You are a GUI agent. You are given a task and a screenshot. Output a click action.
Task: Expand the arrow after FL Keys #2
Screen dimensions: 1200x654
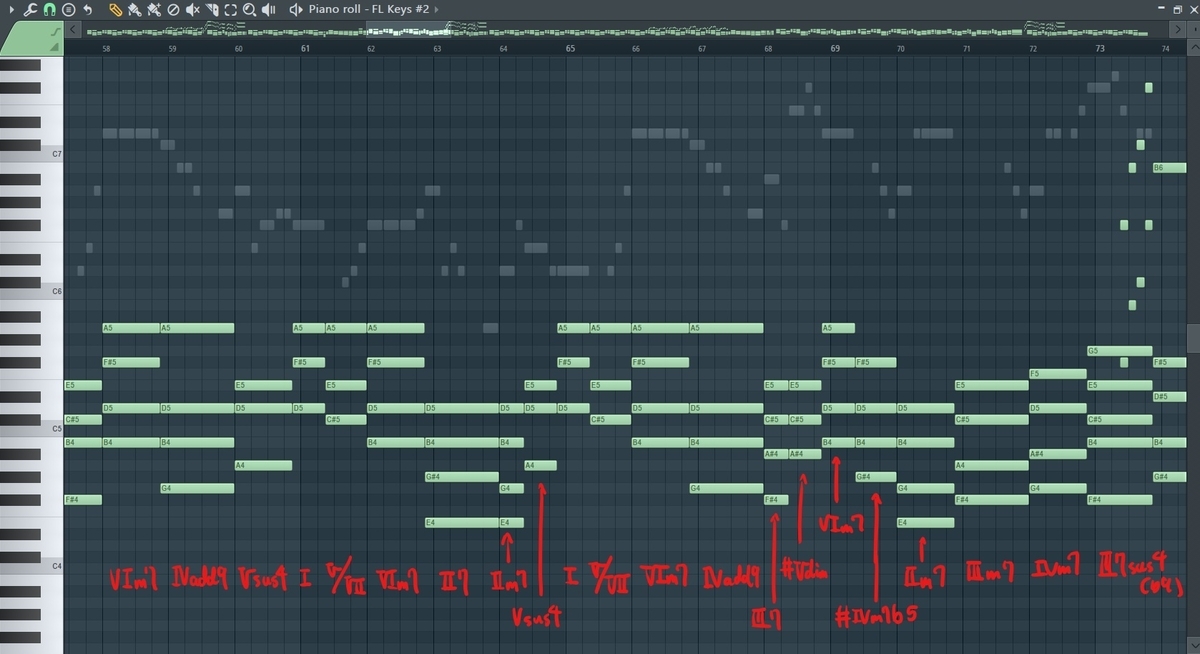click(x=436, y=9)
